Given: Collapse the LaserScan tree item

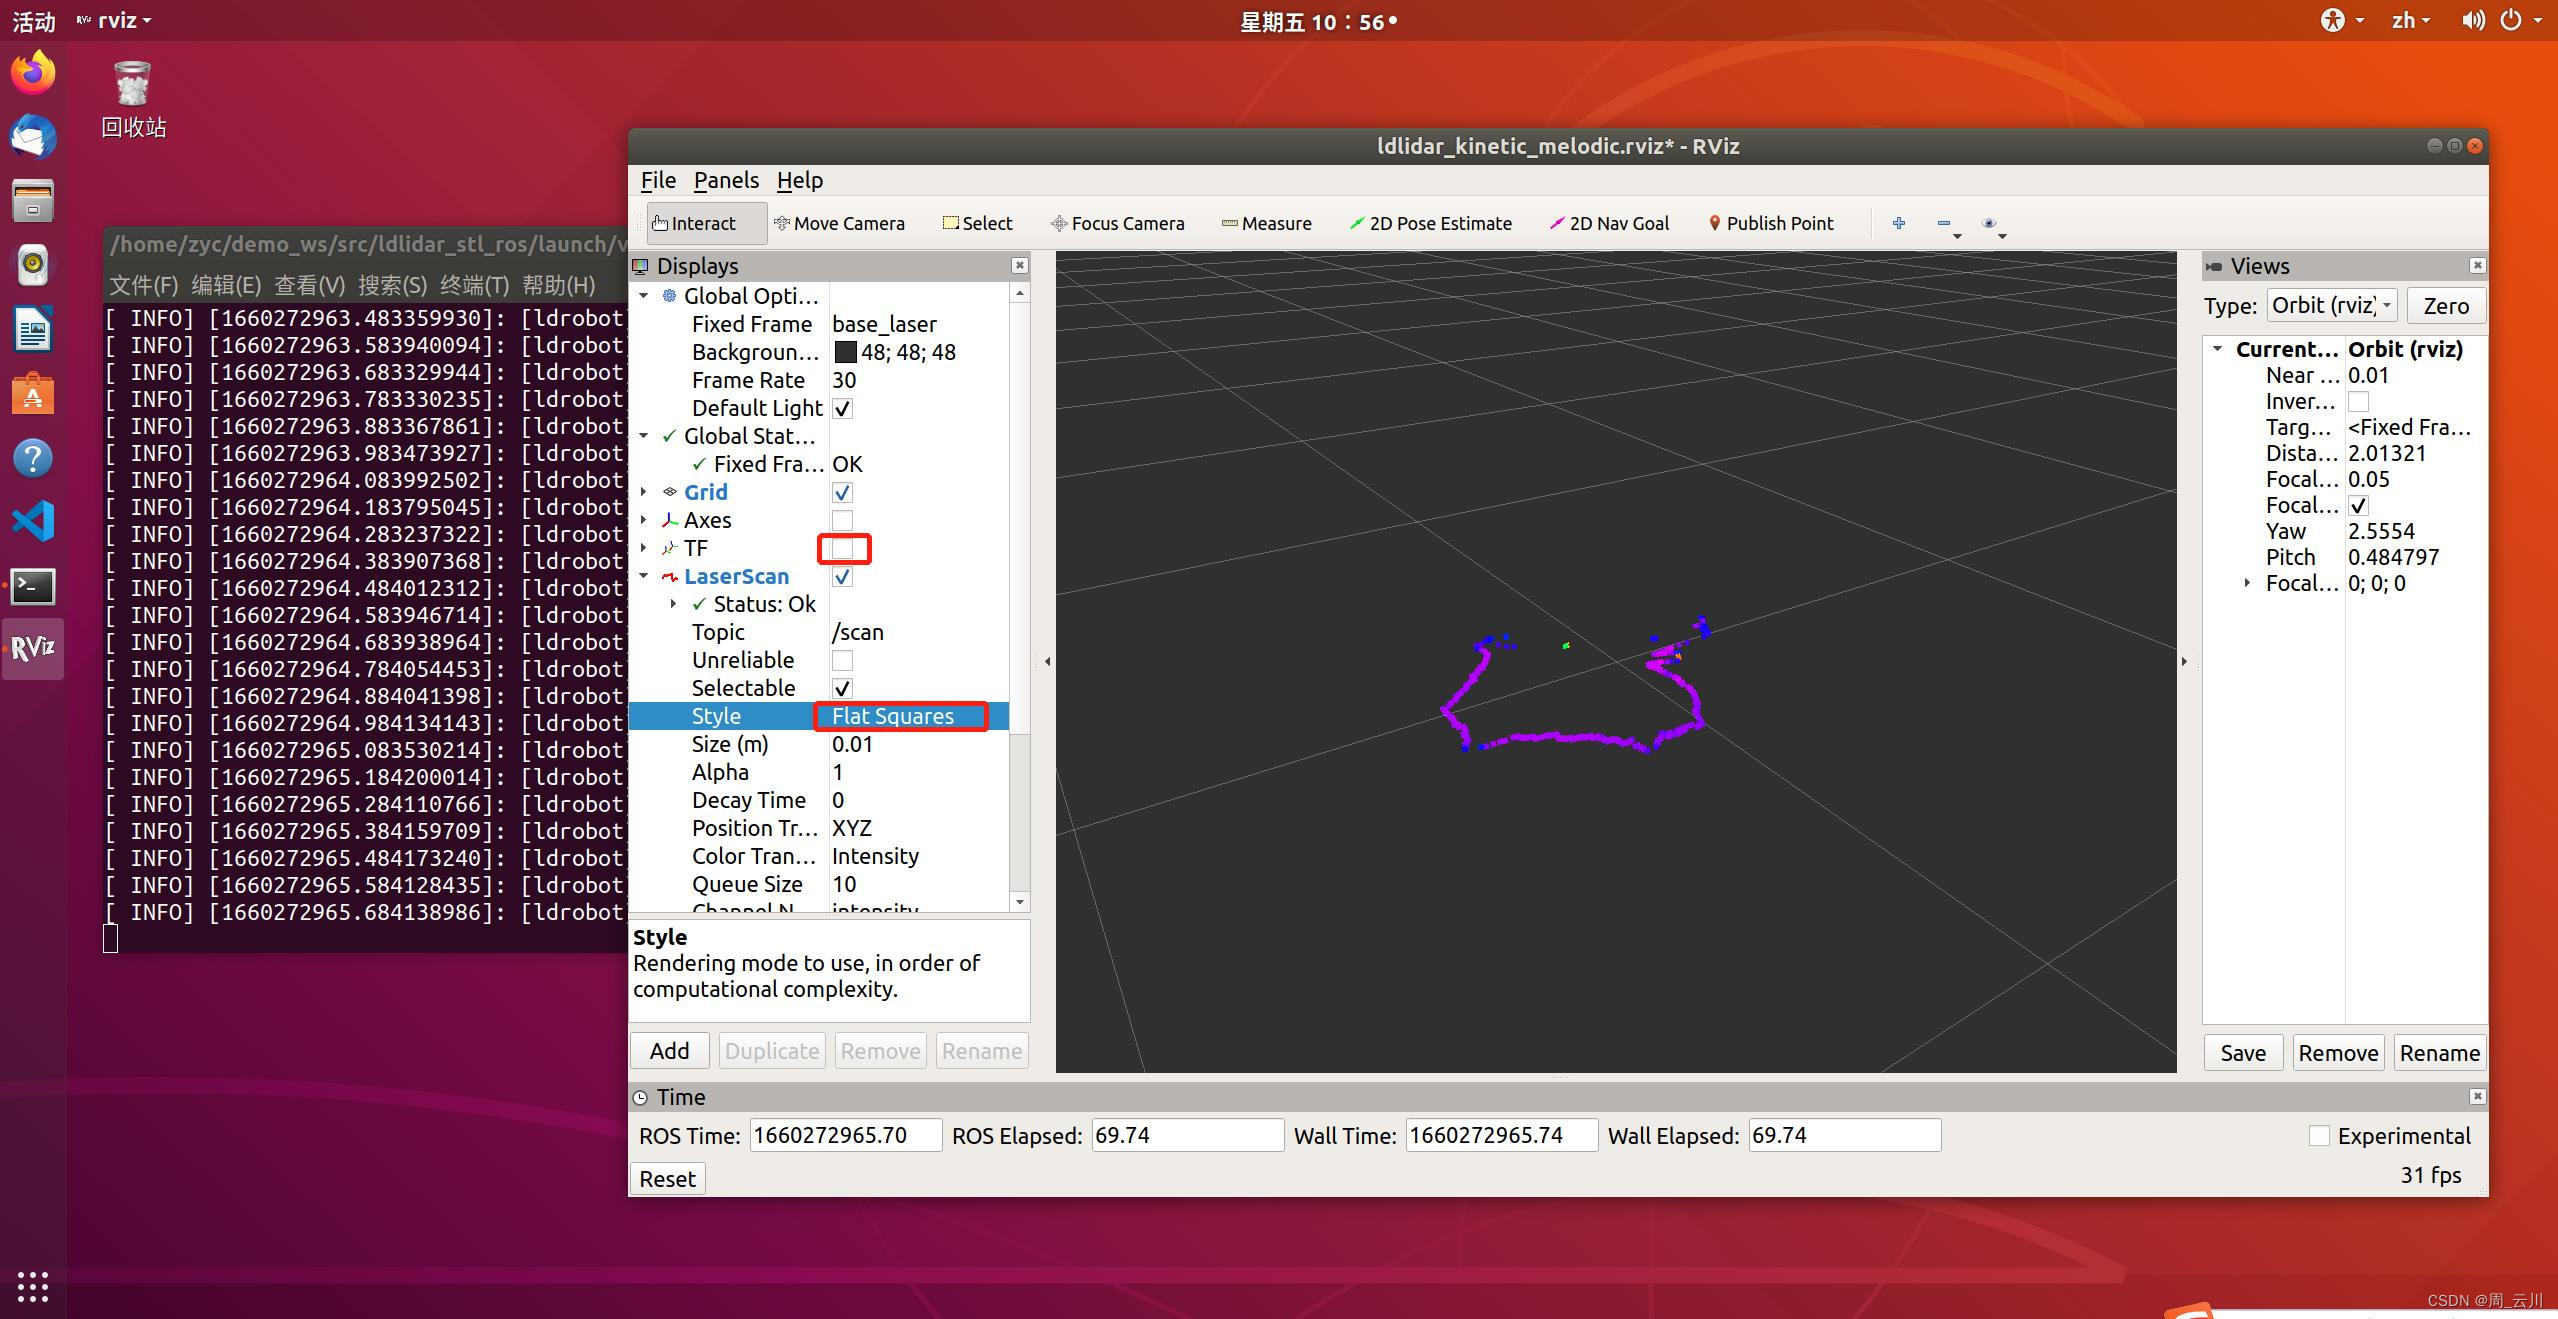Looking at the screenshot, I should pos(644,576).
